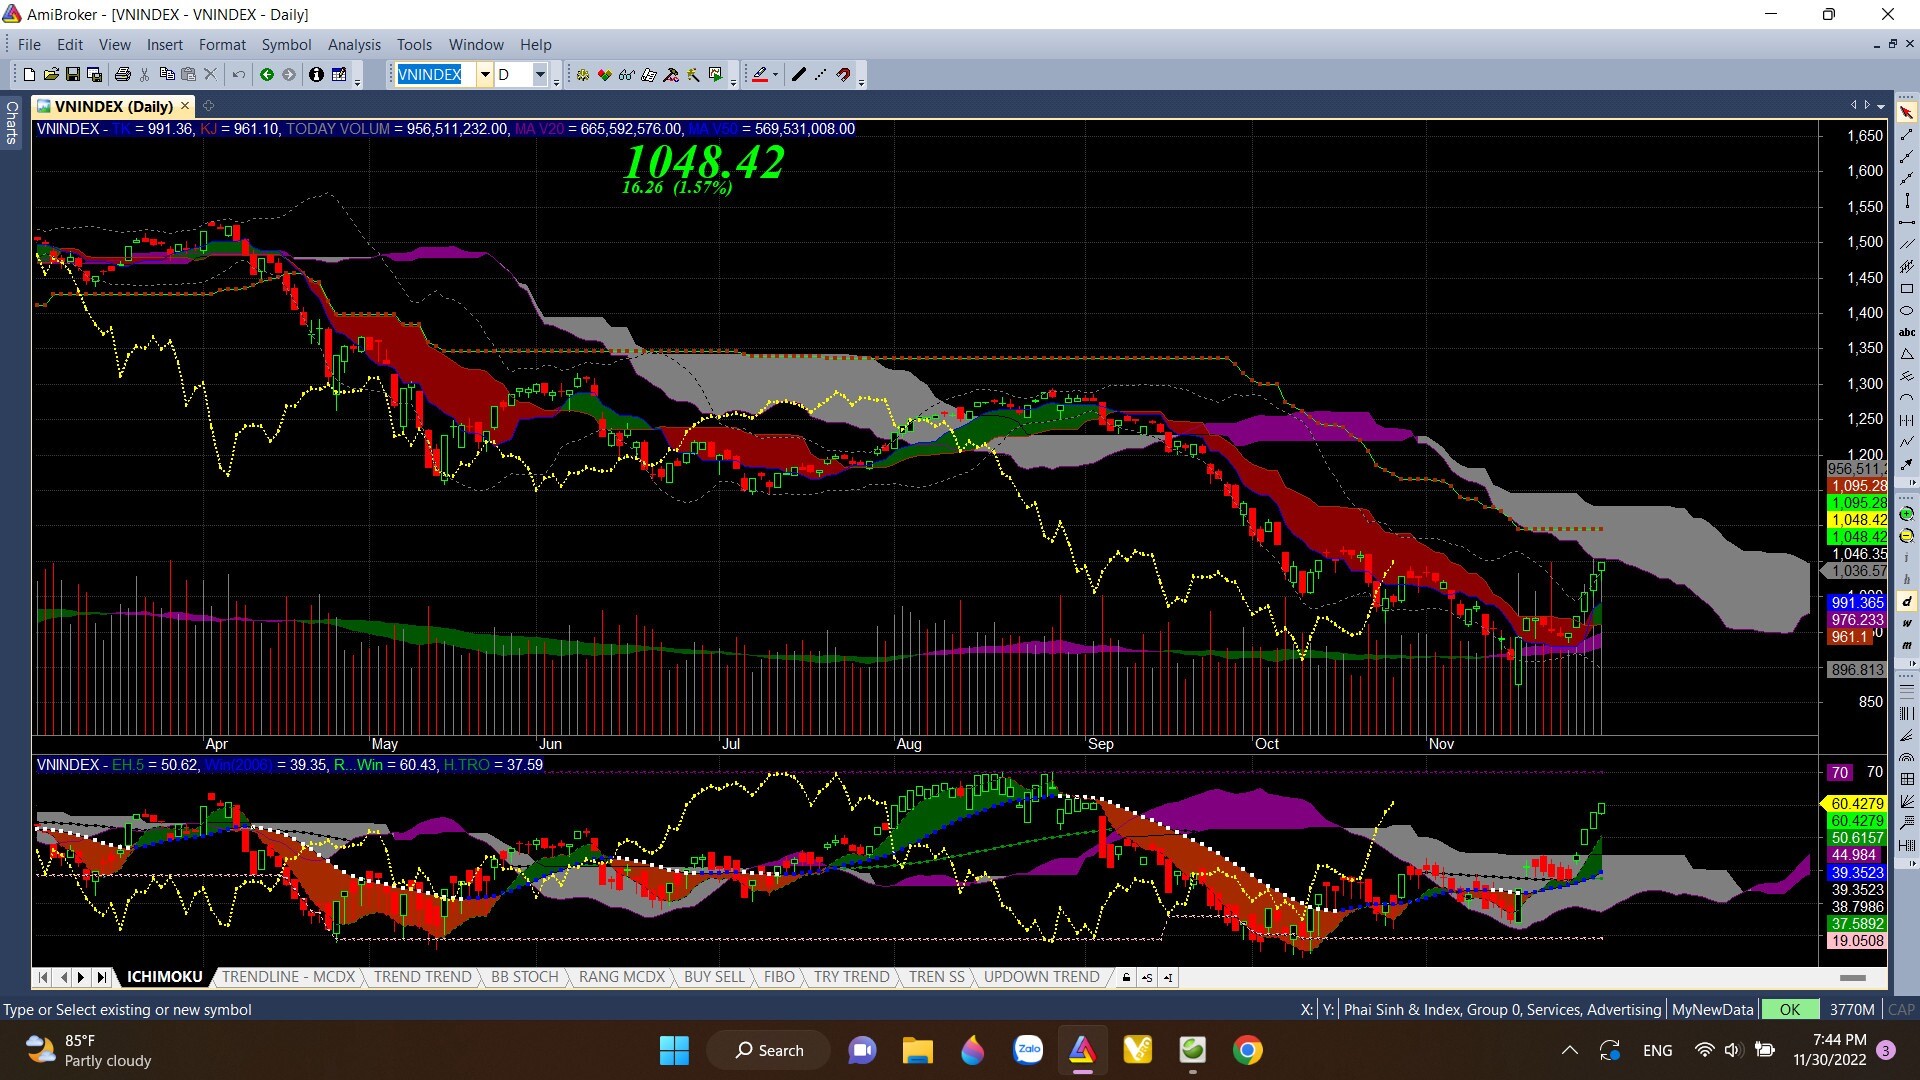Image resolution: width=1920 pixels, height=1080 pixels.
Task: Select the Fibonacci retracement lines tool
Action: click(1907, 691)
